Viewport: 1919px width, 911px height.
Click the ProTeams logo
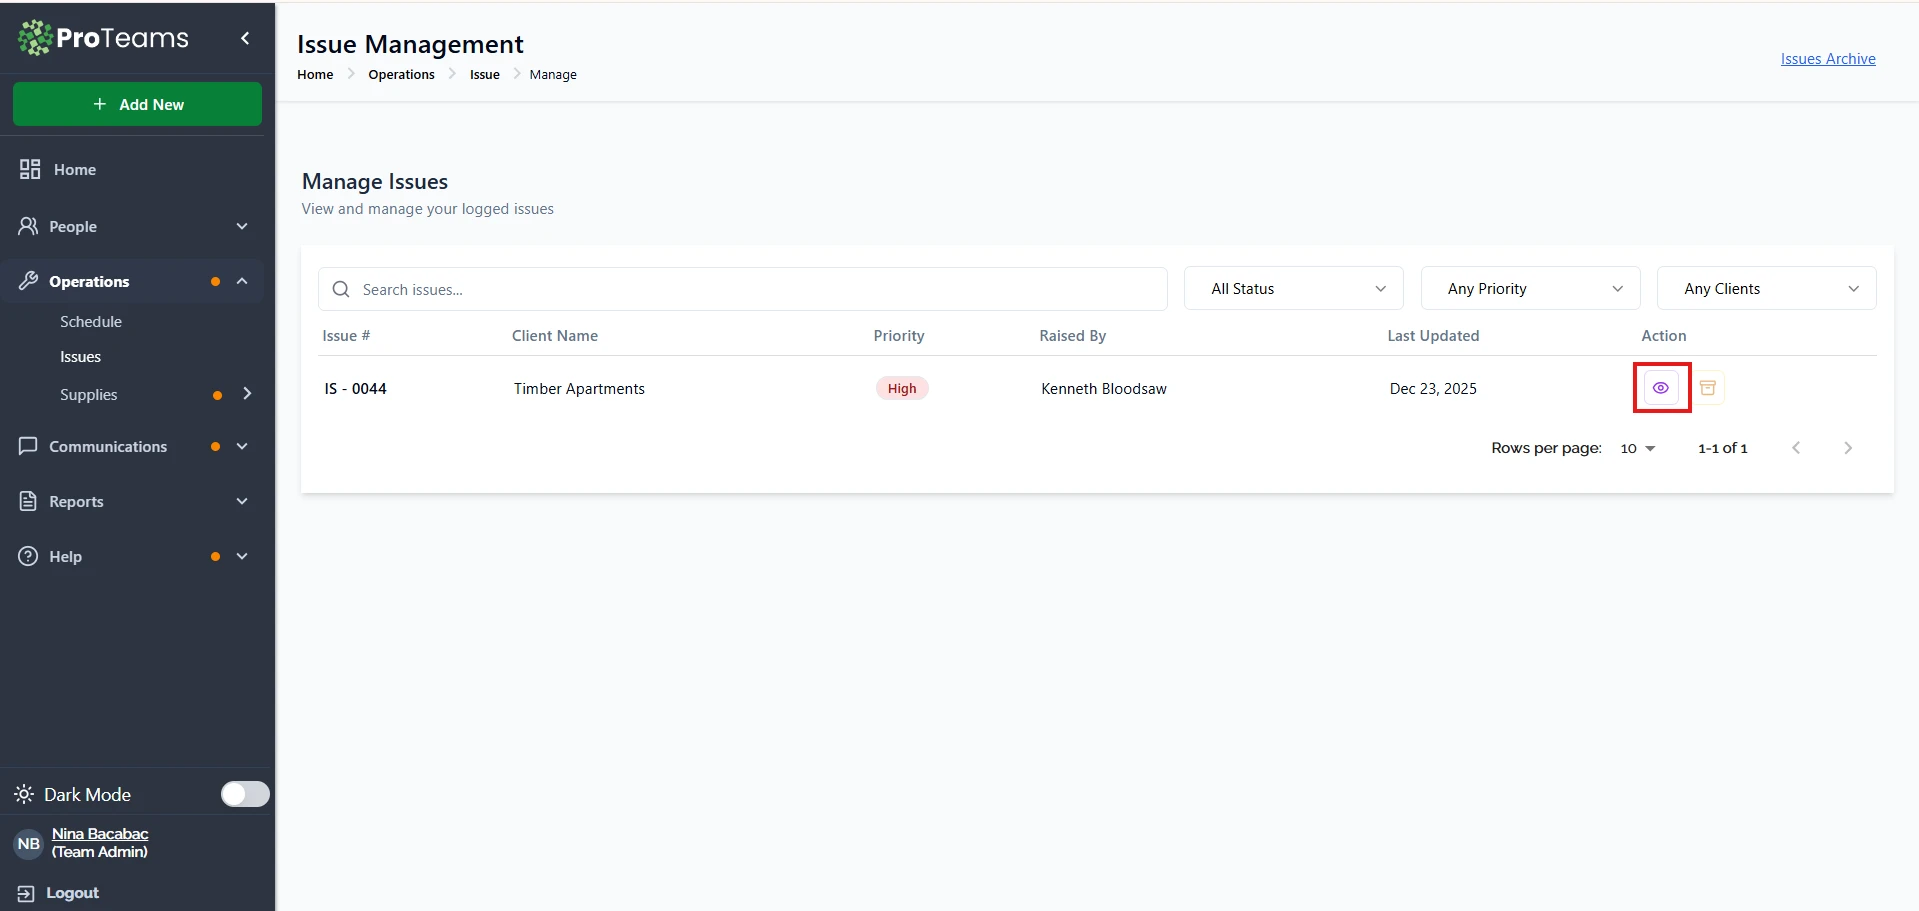[x=104, y=38]
